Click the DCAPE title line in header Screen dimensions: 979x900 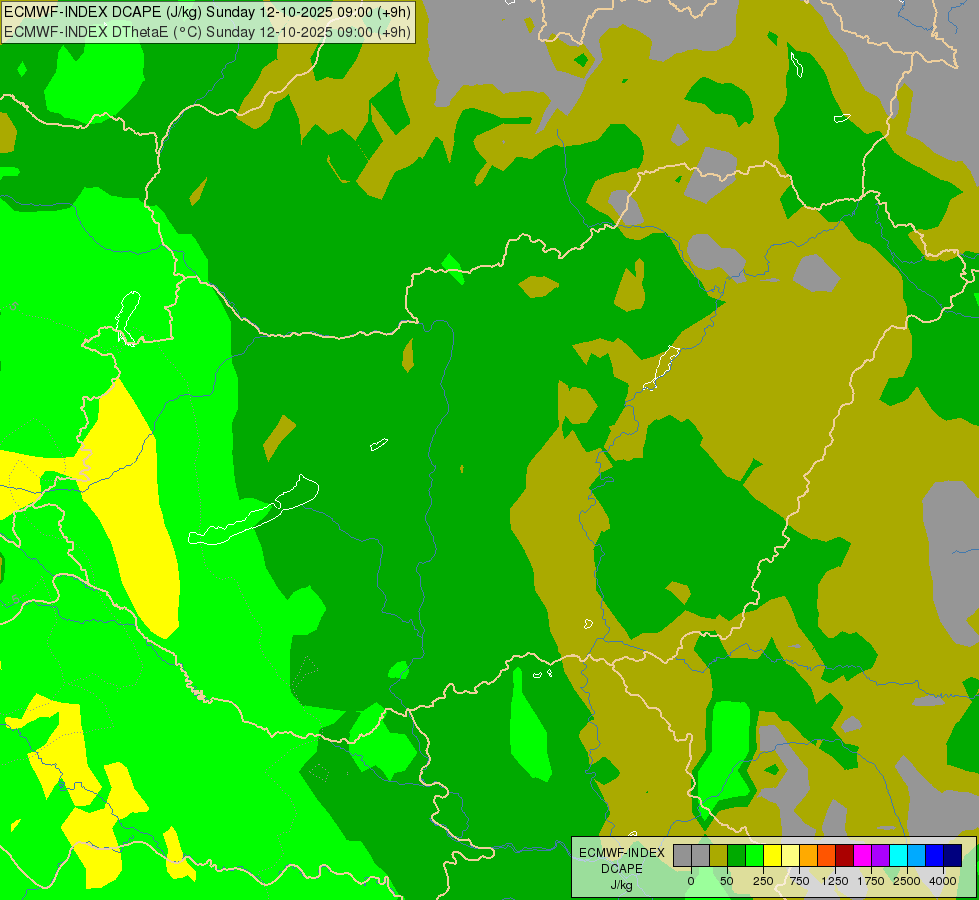(x=207, y=12)
